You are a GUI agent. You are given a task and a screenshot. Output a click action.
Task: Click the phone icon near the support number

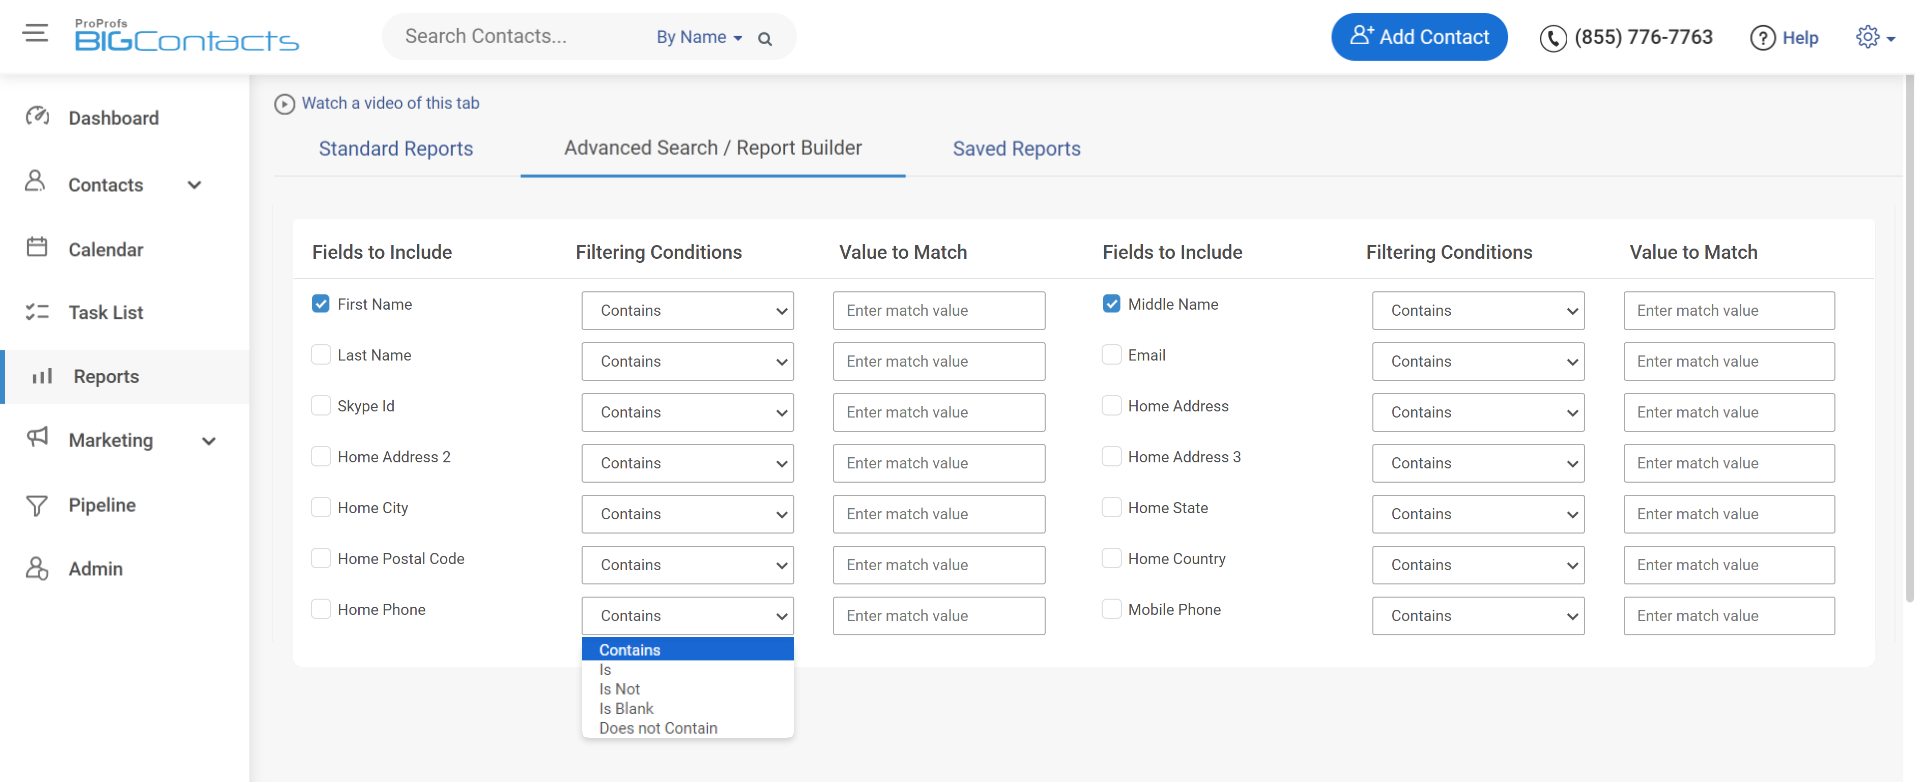pos(1552,38)
